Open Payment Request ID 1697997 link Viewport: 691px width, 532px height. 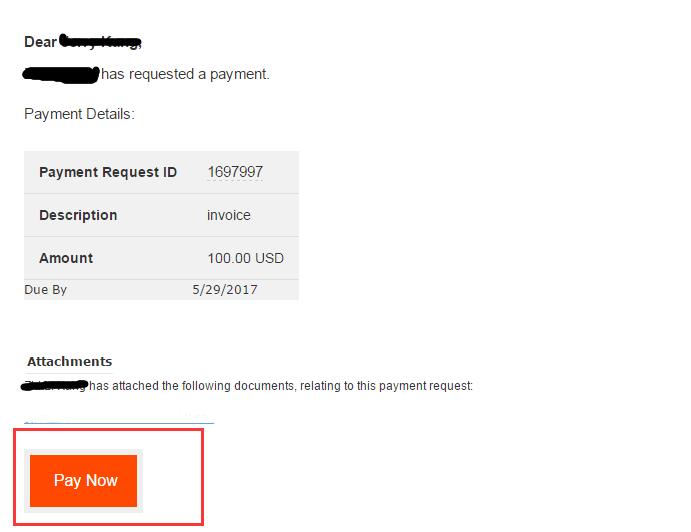(x=235, y=172)
